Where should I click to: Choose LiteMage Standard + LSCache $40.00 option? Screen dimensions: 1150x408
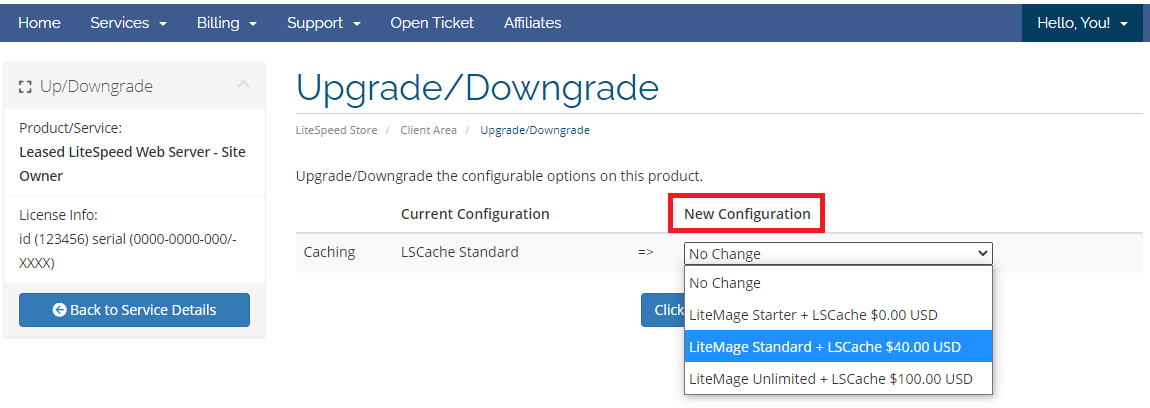[x=838, y=347]
